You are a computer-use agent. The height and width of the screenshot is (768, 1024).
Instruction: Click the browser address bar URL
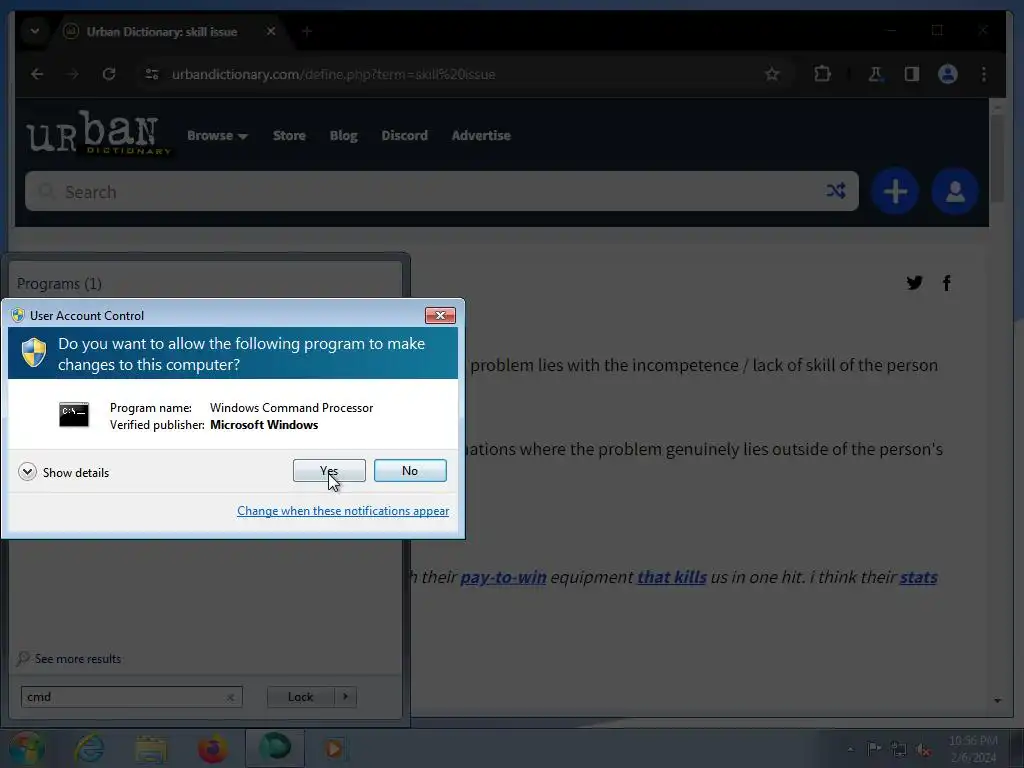click(333, 74)
